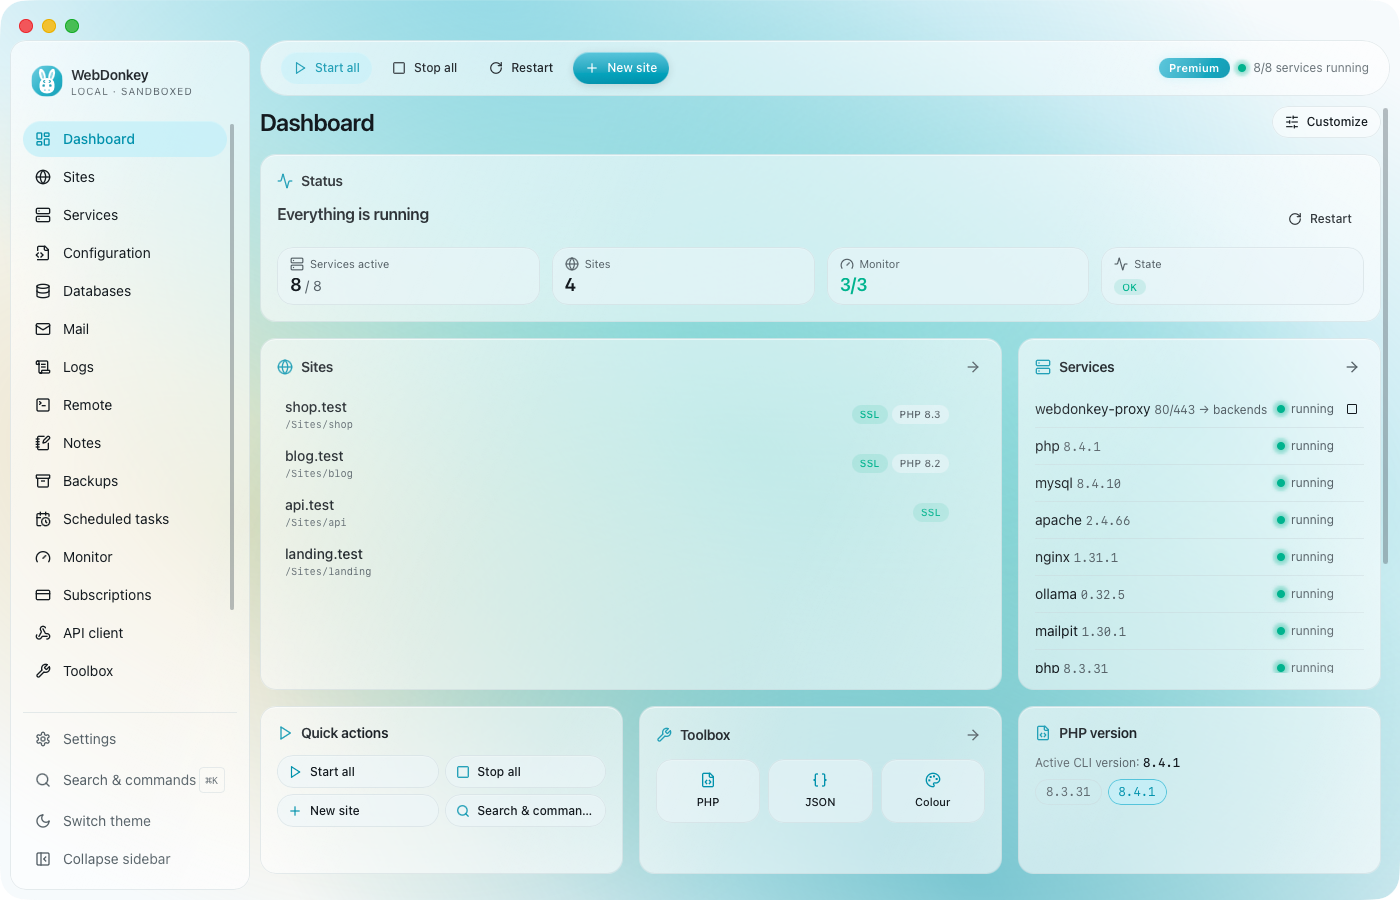This screenshot has height=900, width=1400.
Task: Go to Services in the sidebar
Action: (x=125, y=215)
